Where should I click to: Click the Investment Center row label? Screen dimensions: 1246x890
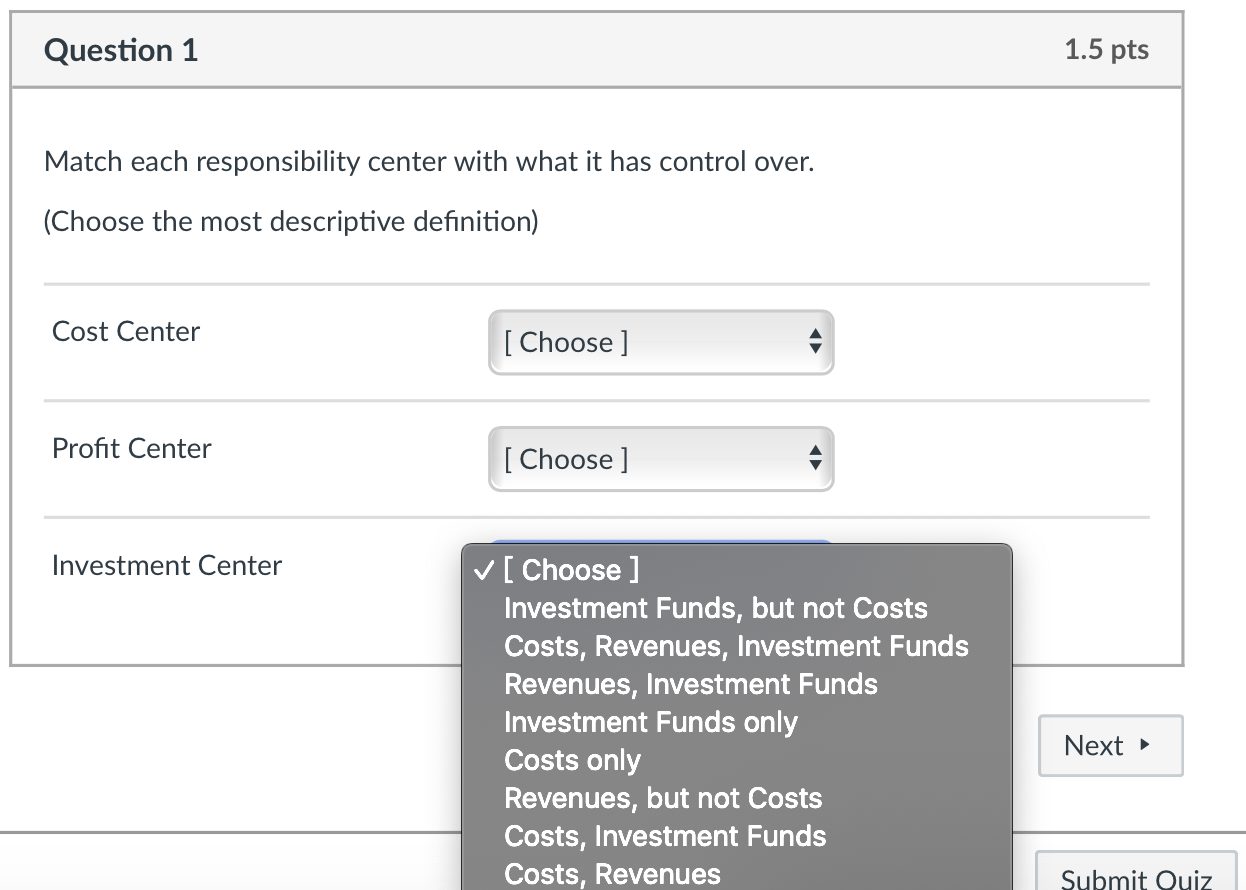point(166,565)
